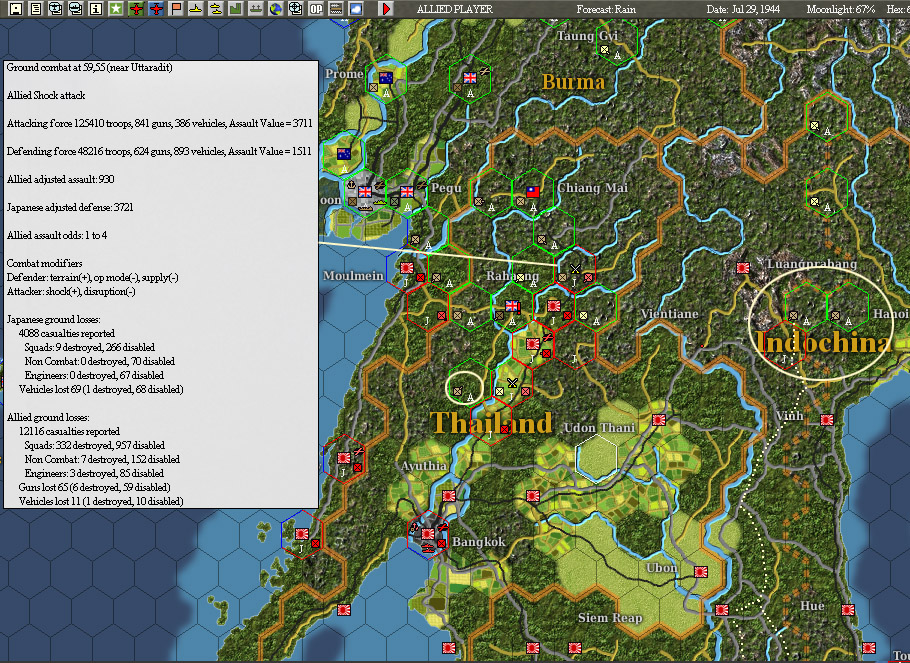This screenshot has width=910, height=663.
Task: Click the Date: Jul 29, 1944 text
Action: coord(743,9)
